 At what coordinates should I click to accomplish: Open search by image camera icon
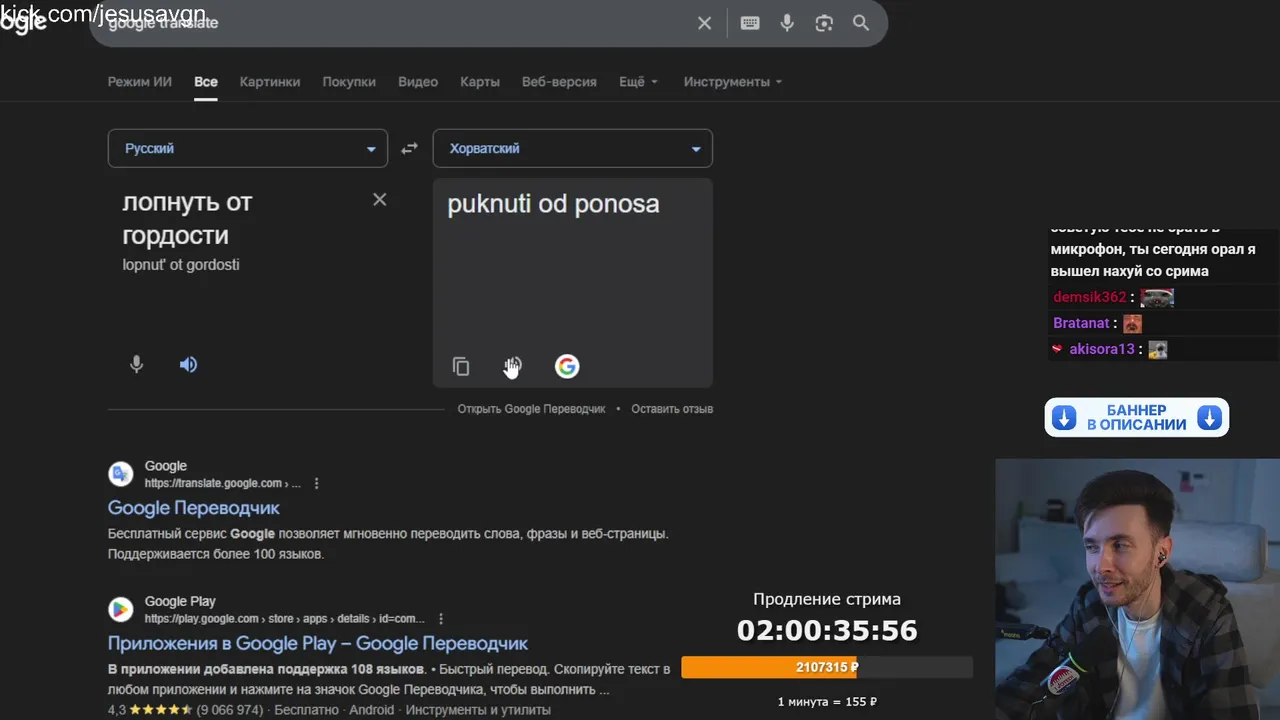(x=824, y=23)
